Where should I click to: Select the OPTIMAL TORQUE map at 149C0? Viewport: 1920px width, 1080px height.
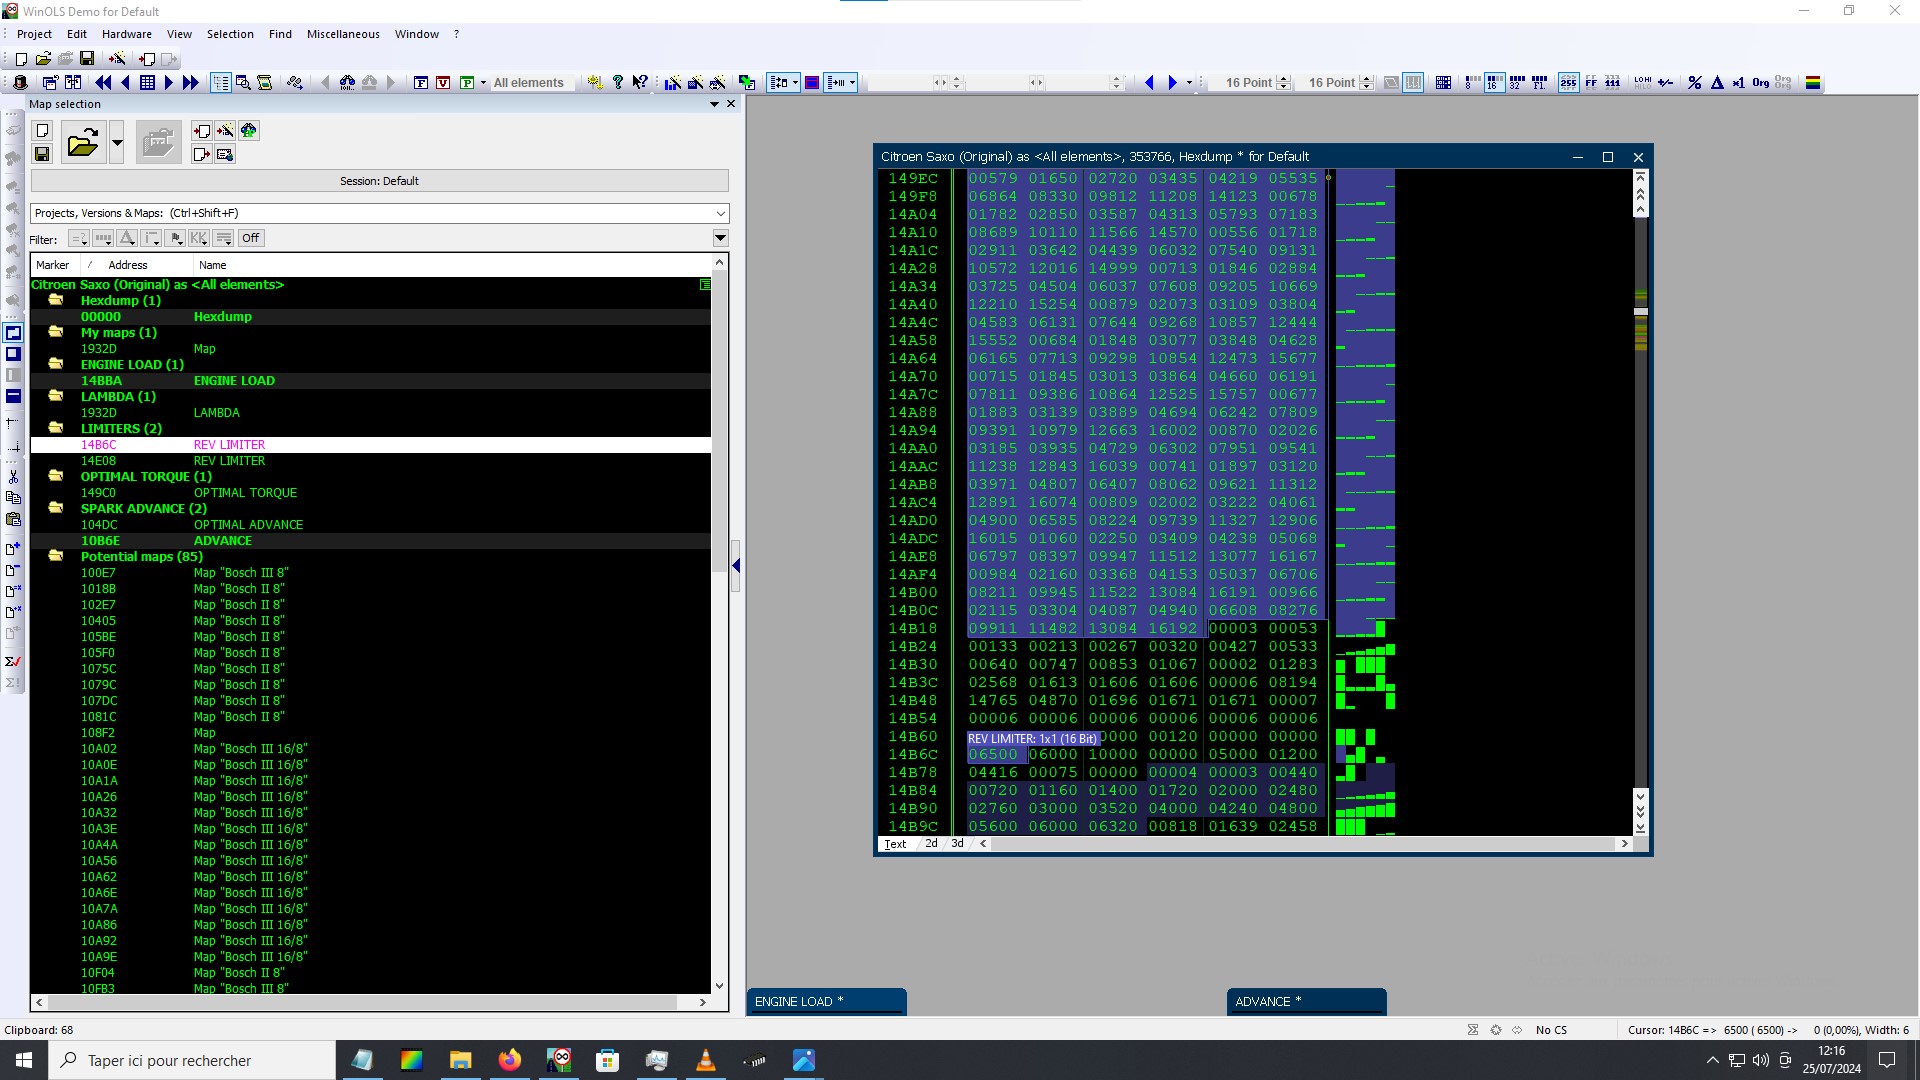[245, 493]
